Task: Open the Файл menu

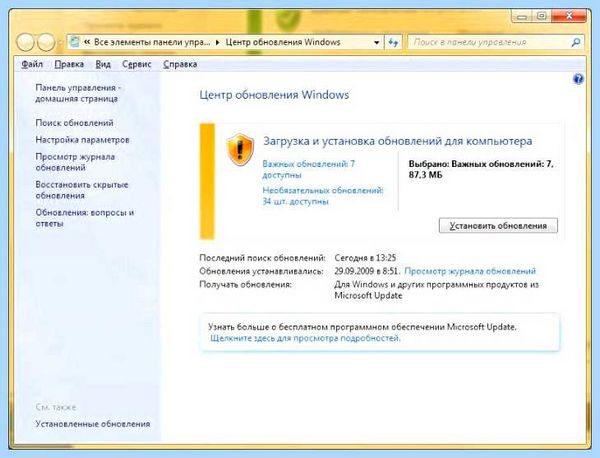Action: (32, 64)
